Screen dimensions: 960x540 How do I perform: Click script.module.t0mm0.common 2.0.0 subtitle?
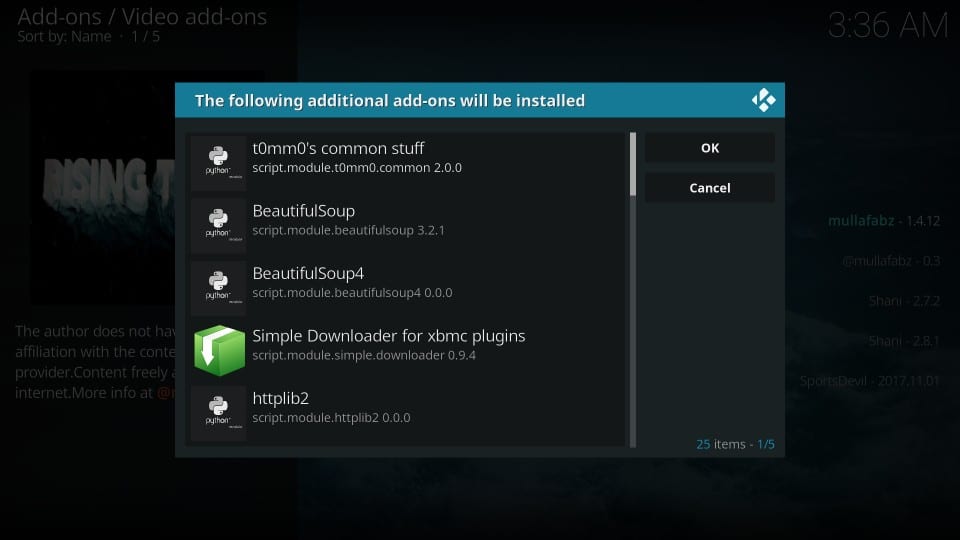[357, 168]
